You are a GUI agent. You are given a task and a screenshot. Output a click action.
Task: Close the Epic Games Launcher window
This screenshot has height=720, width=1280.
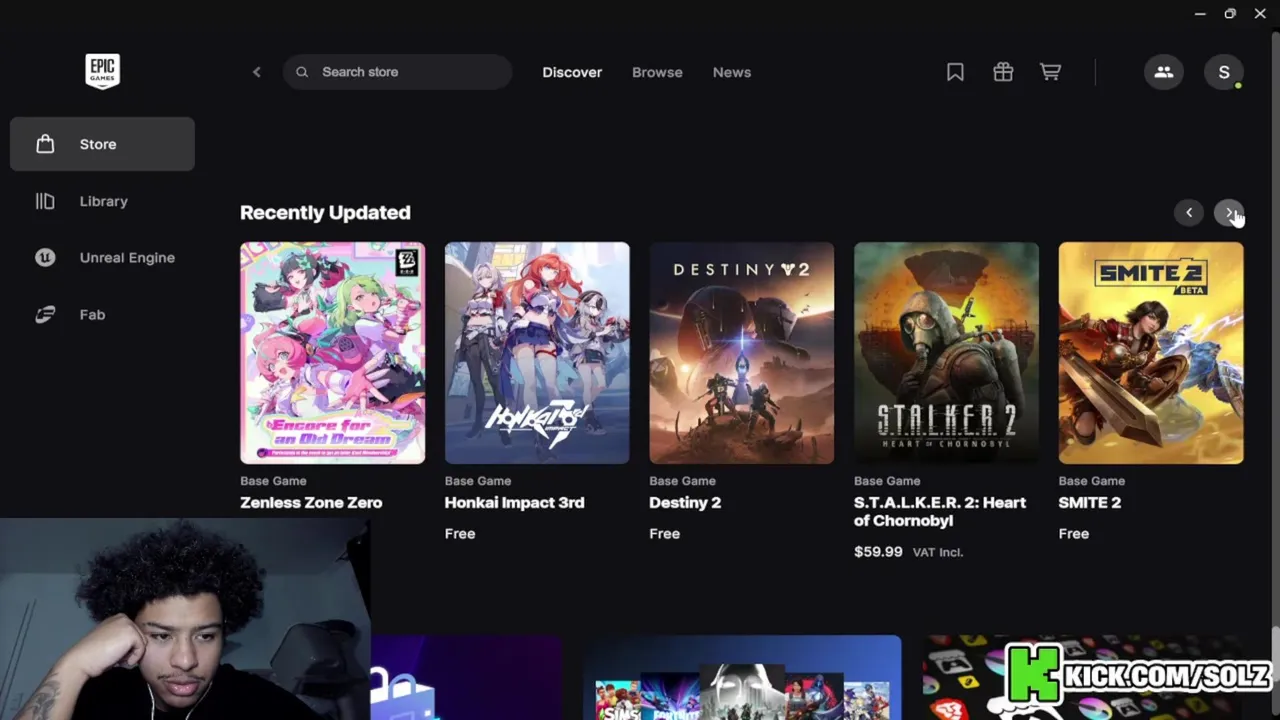tap(1260, 14)
